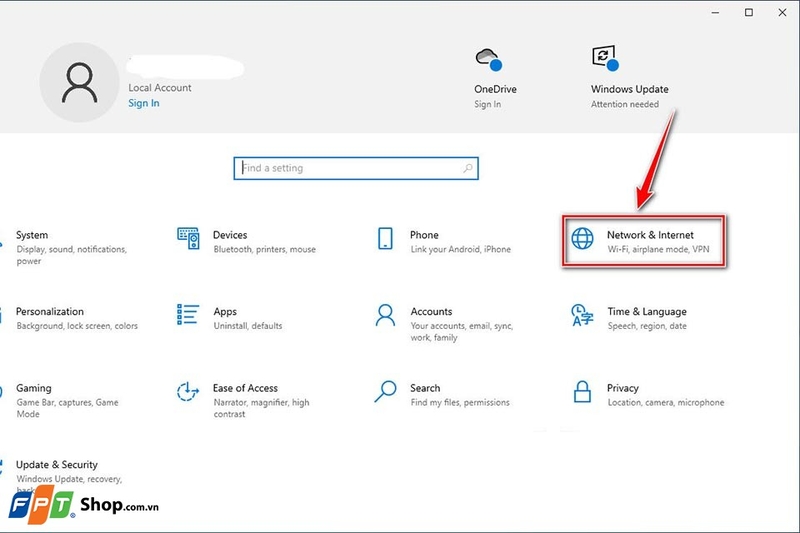Click the Time & Language heading
800x533 pixels.
[647, 312]
